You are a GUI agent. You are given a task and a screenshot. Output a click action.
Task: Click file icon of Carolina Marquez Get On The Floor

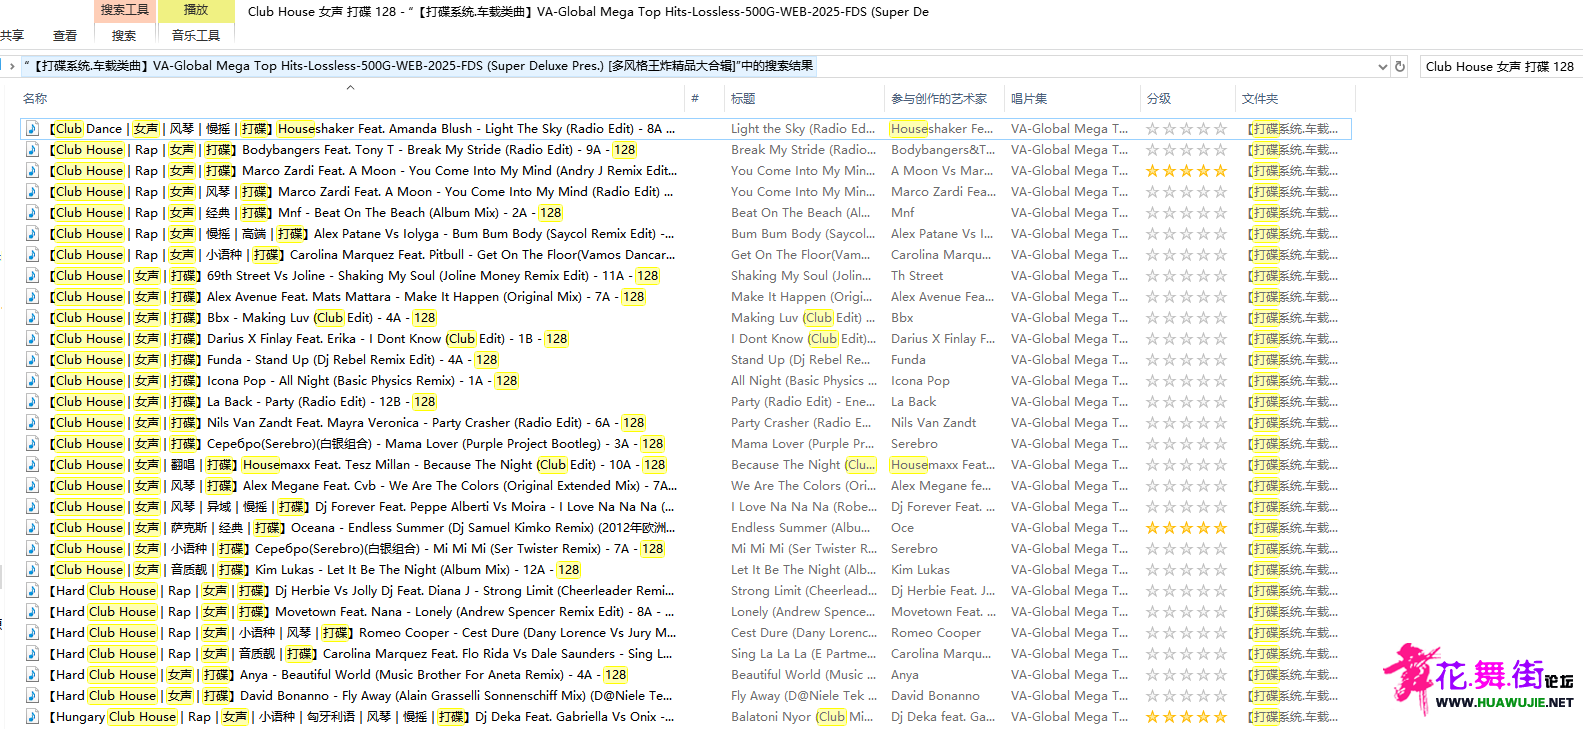coord(33,255)
